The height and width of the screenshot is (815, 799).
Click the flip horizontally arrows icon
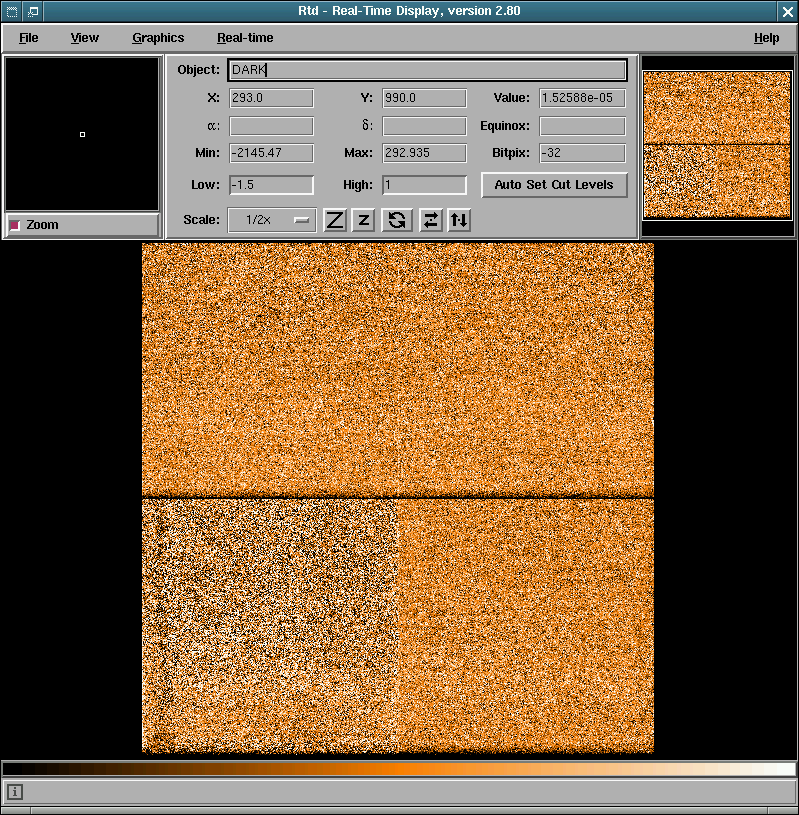pyautogui.click(x=430, y=220)
